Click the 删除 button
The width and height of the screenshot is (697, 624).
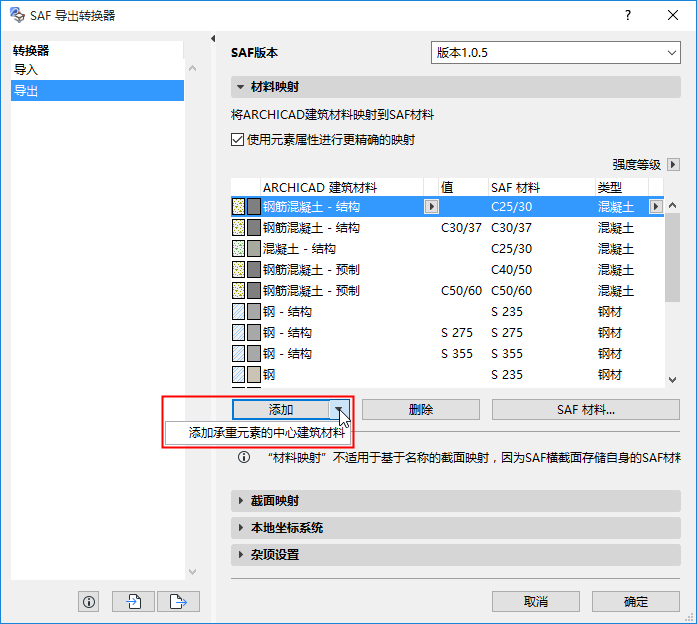point(421,409)
